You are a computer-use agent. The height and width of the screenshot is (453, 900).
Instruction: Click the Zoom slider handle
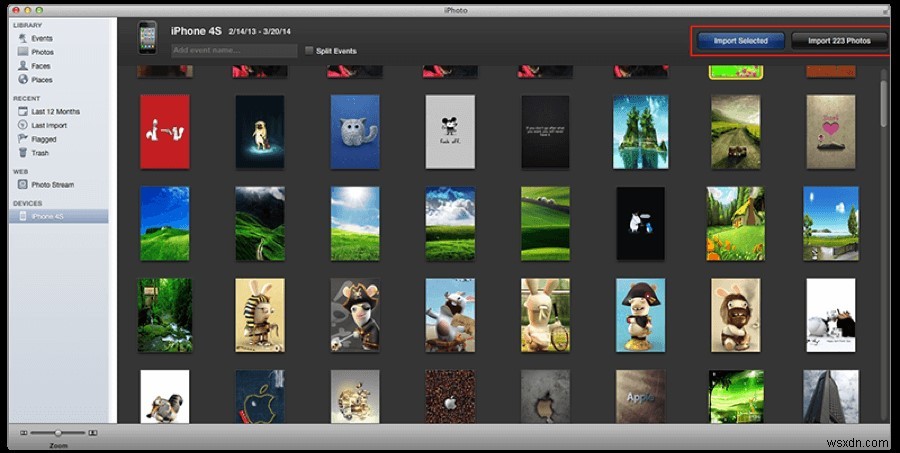click(57, 432)
